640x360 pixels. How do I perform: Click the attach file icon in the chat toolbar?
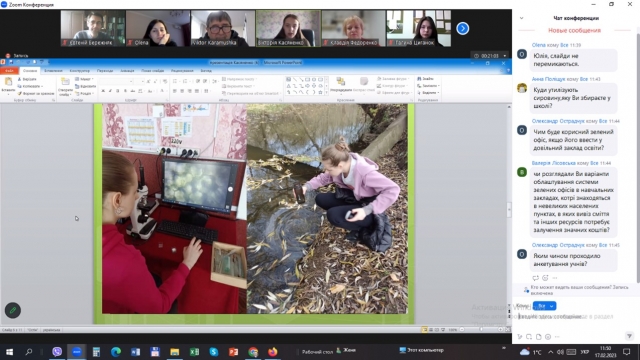tap(538, 337)
